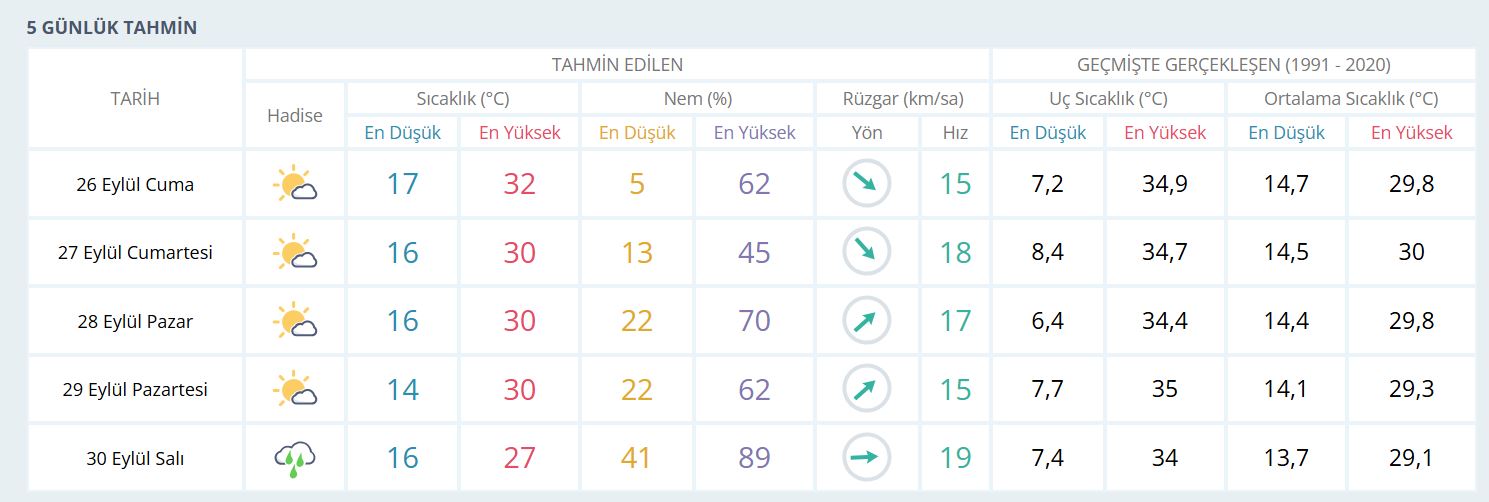Click the Uç Sıcaklık (°C) column header
Viewport: 1489px width, 502px height.
[1108, 99]
